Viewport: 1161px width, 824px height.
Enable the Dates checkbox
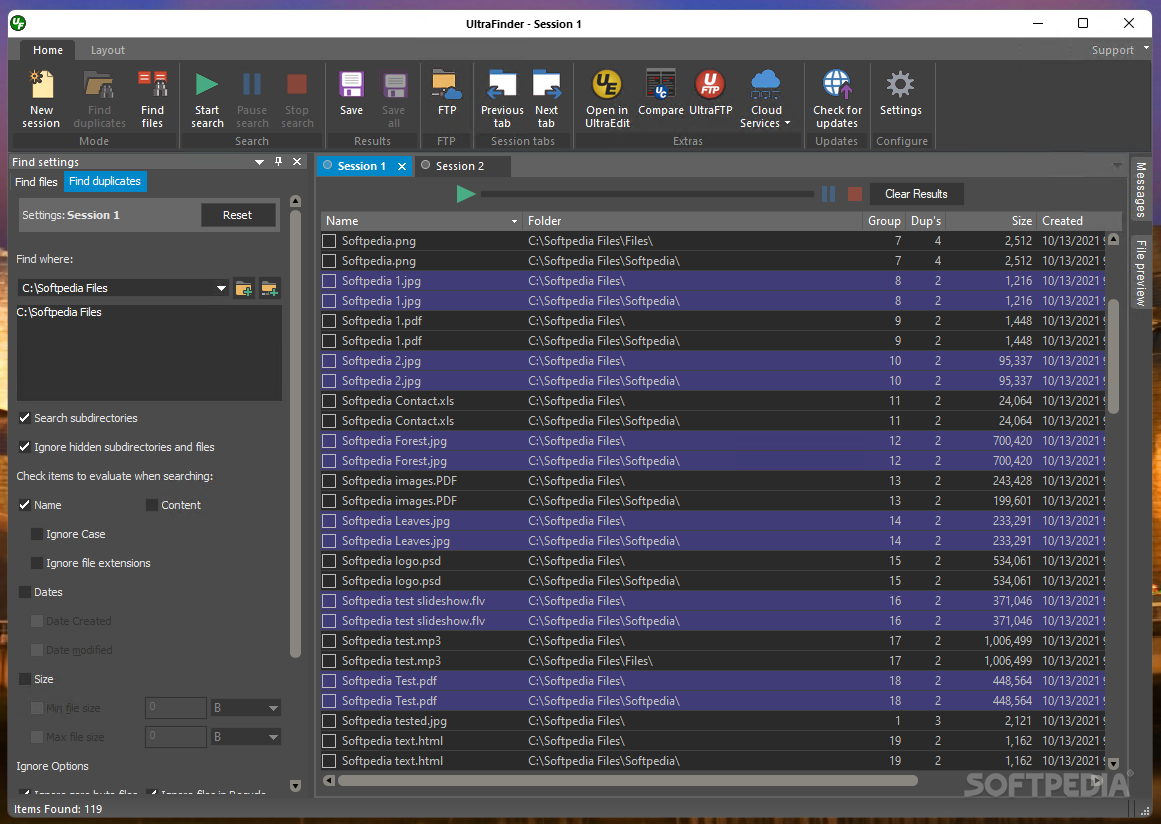click(x=25, y=592)
